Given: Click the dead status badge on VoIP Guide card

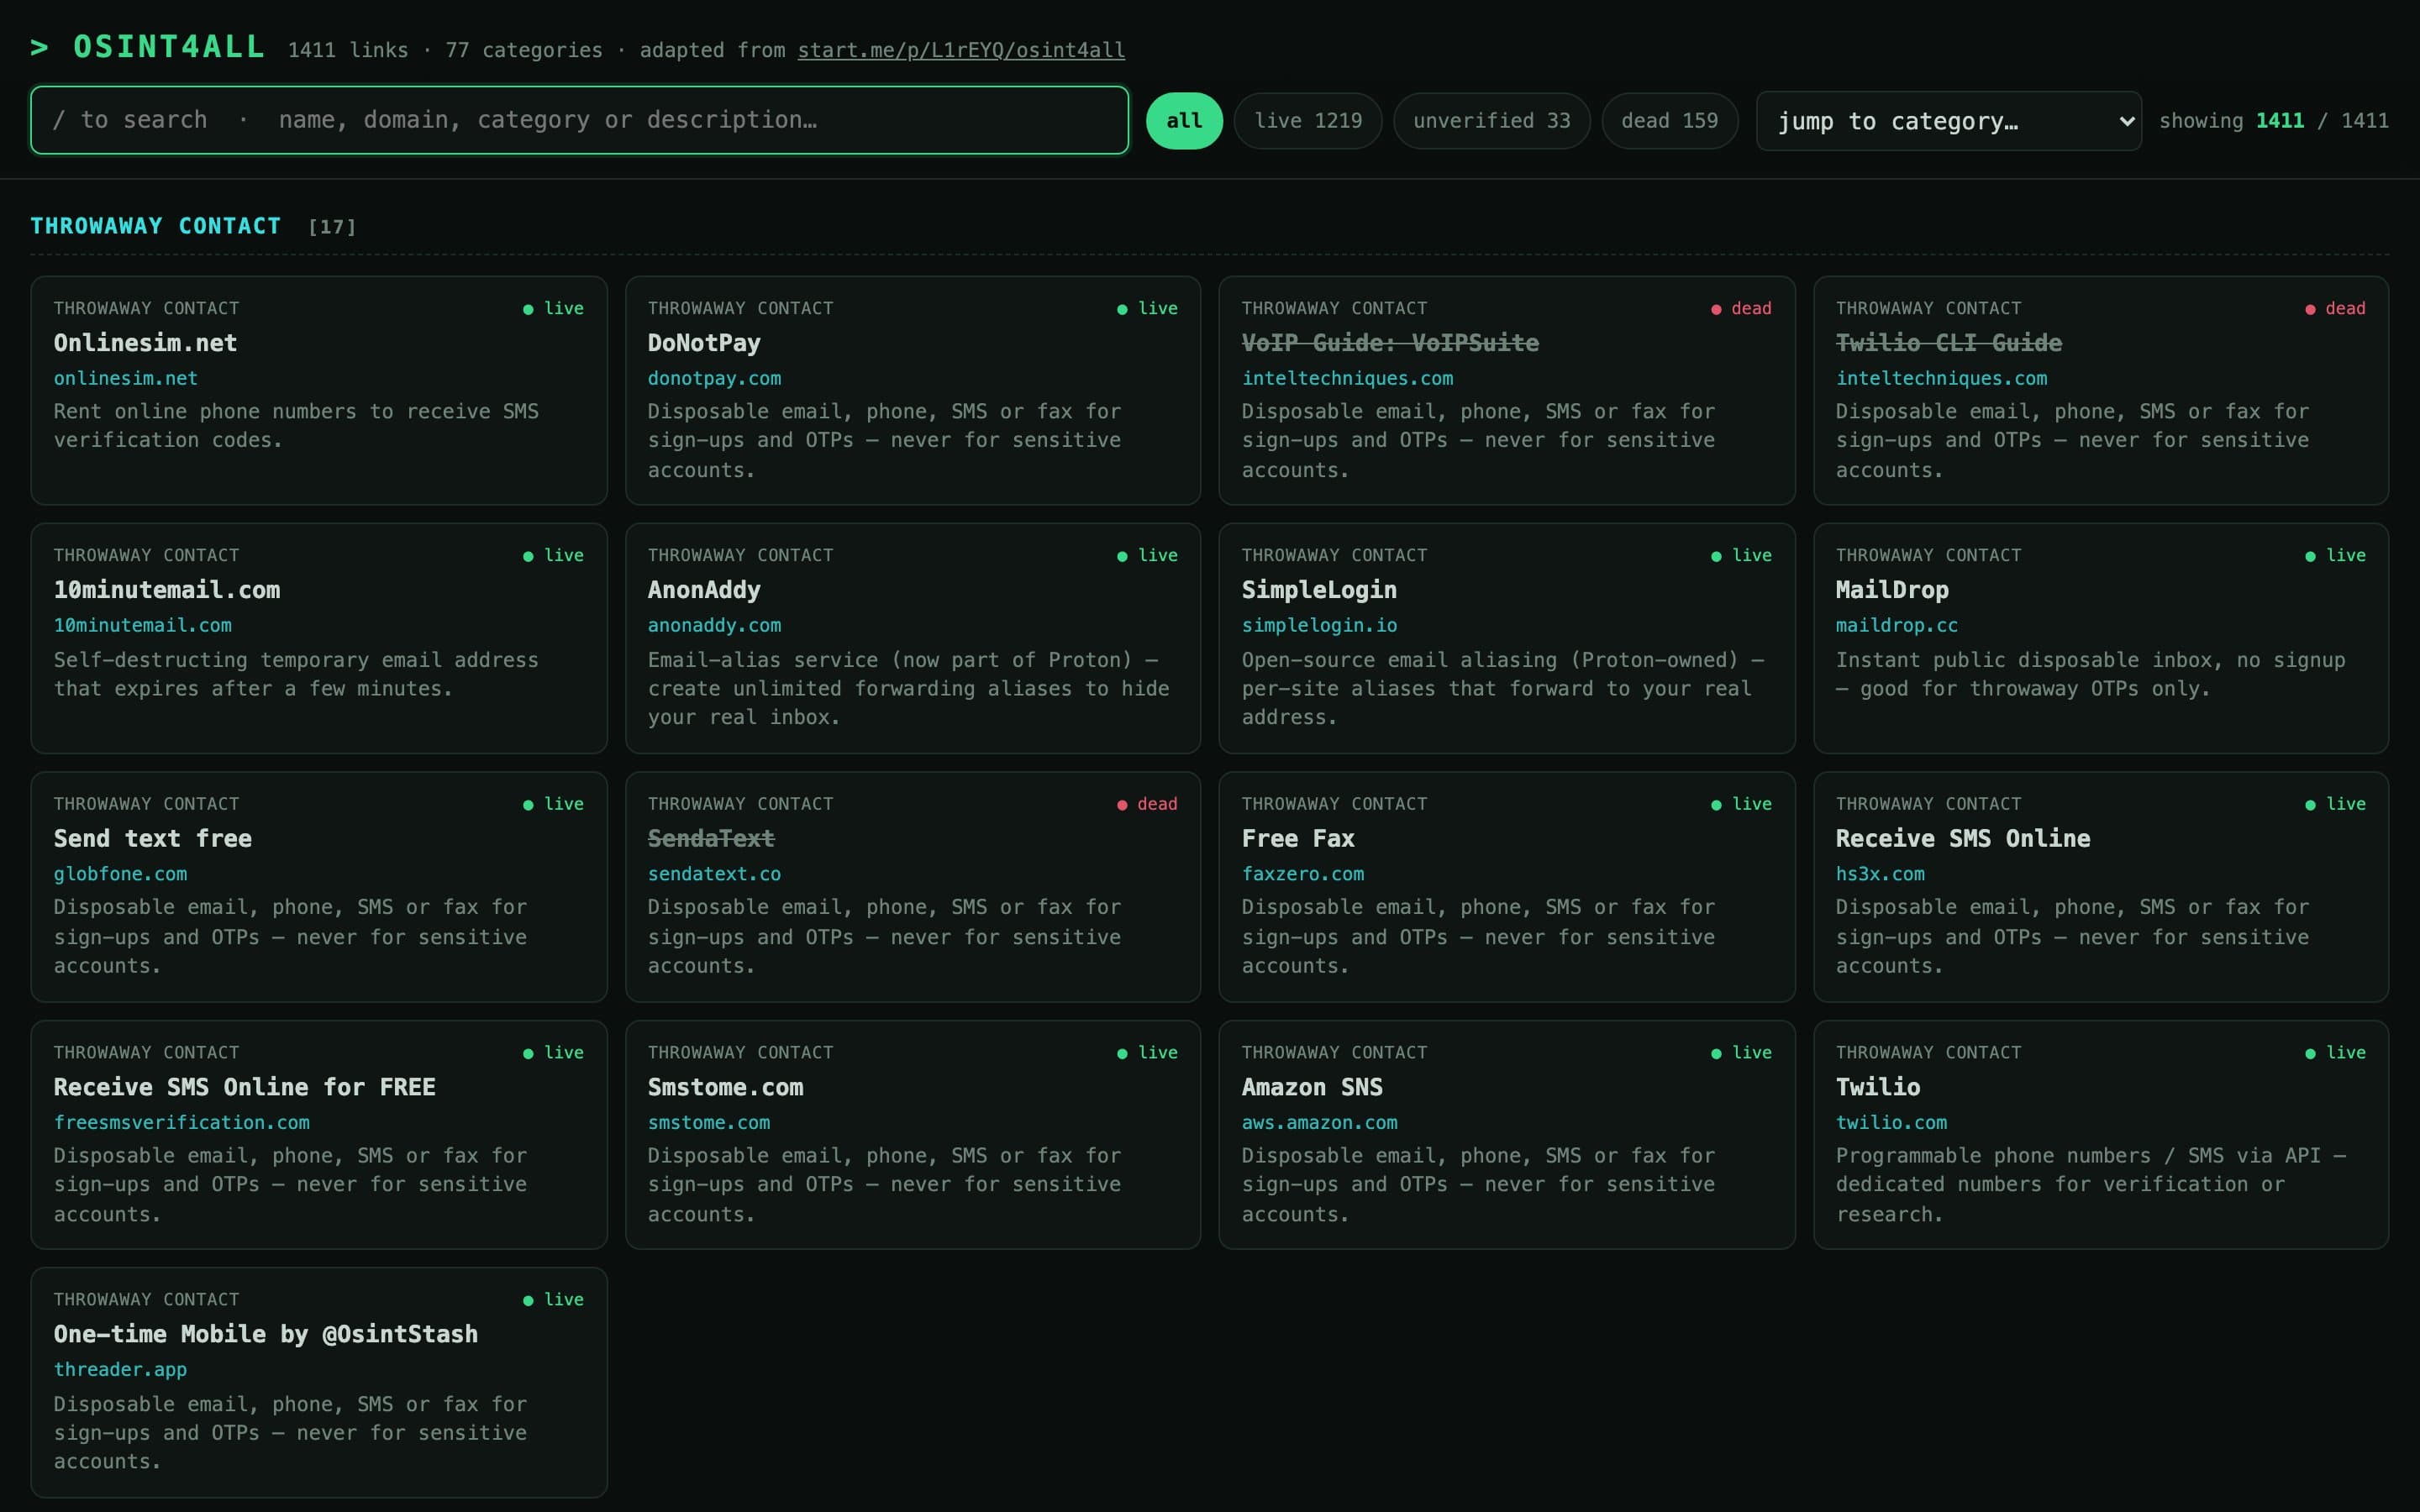Looking at the screenshot, I should tap(1742, 308).
